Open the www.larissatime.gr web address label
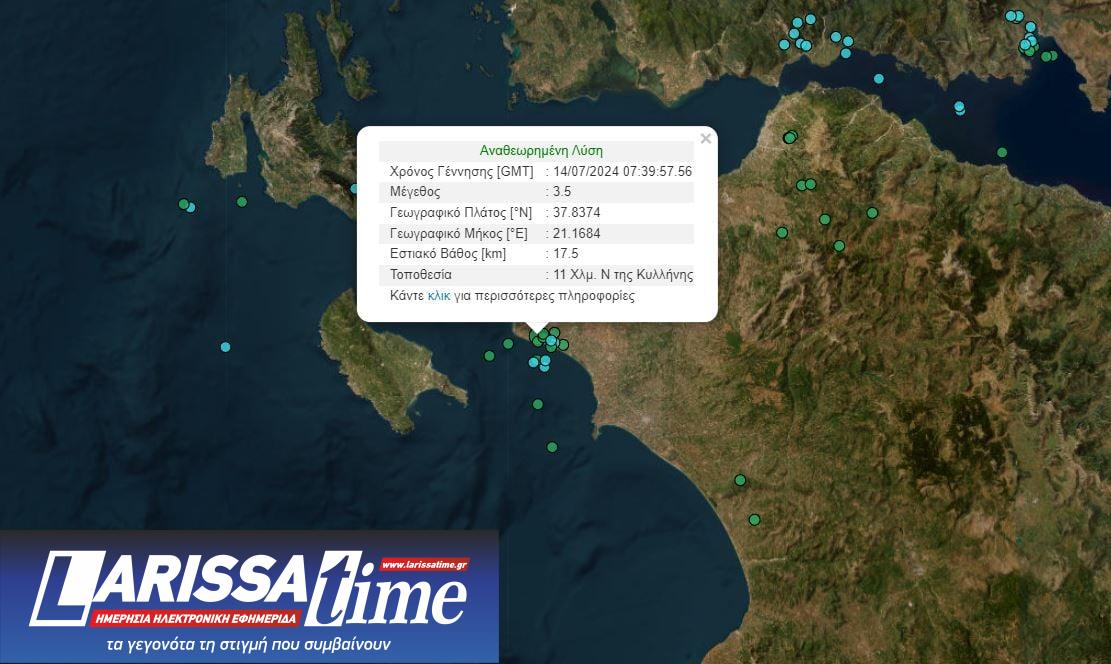This screenshot has width=1111, height=664. click(424, 565)
